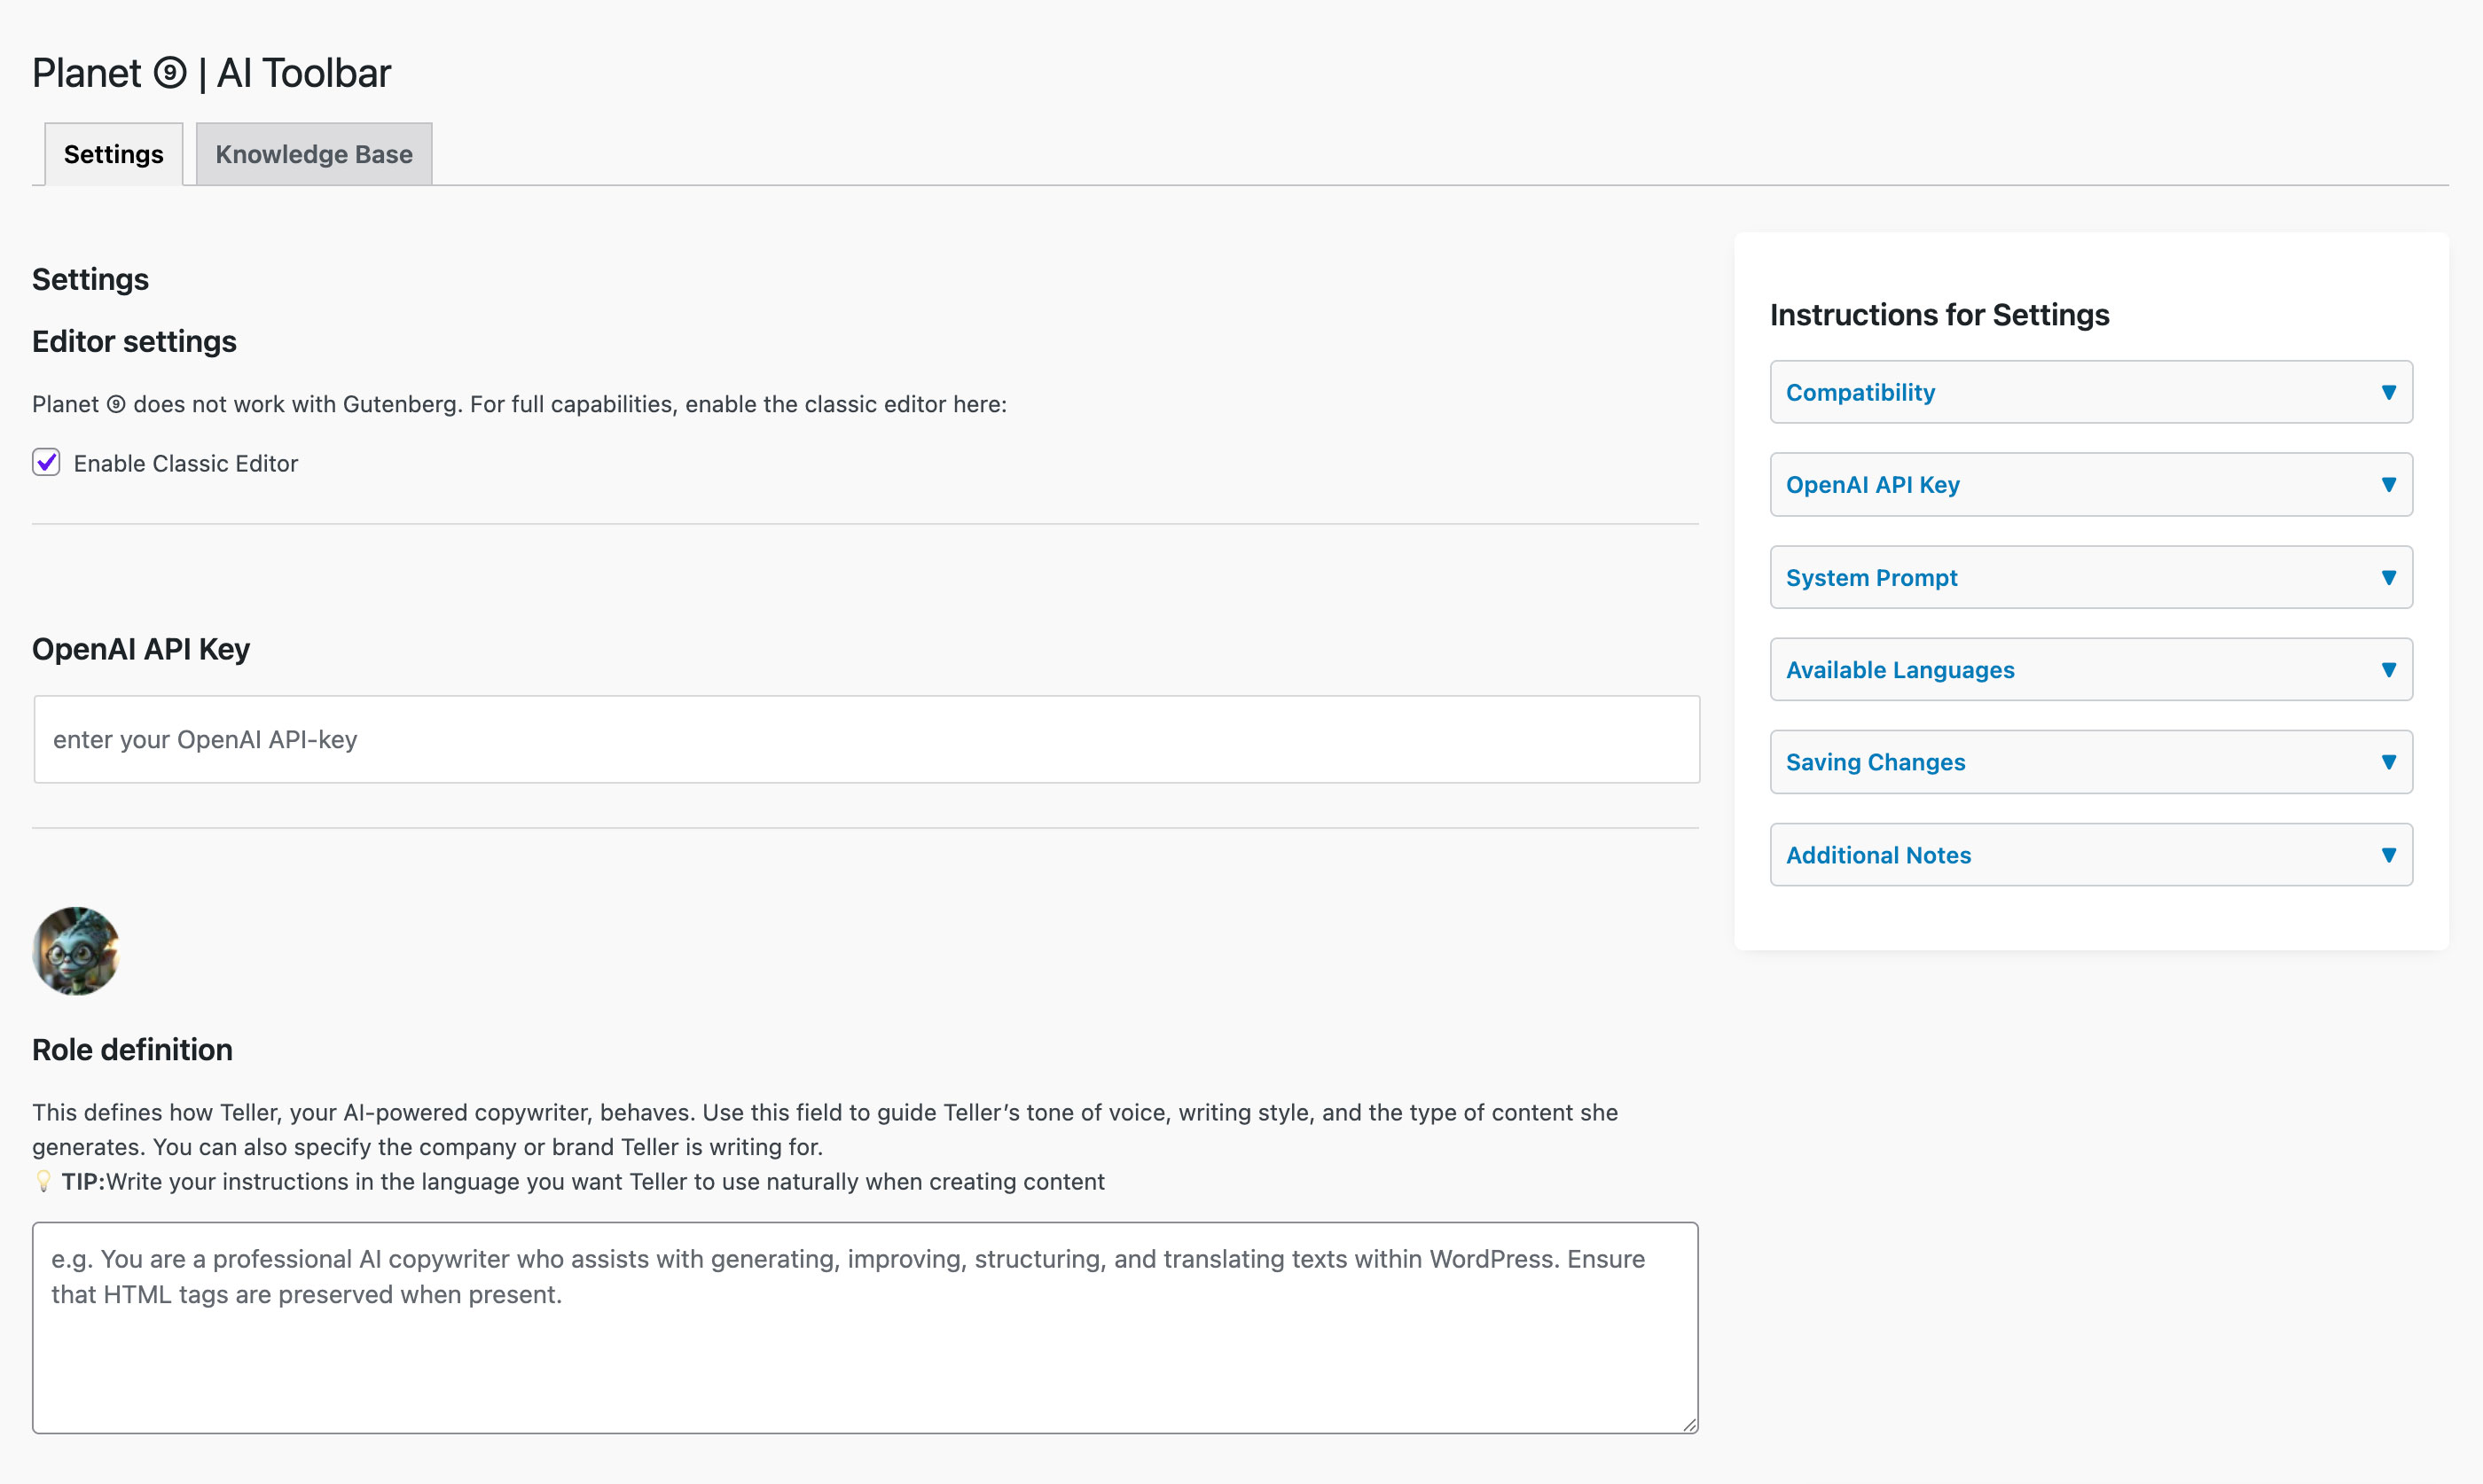Switch to the Knowledge Base tab
The height and width of the screenshot is (1484, 2483).
coord(313,154)
